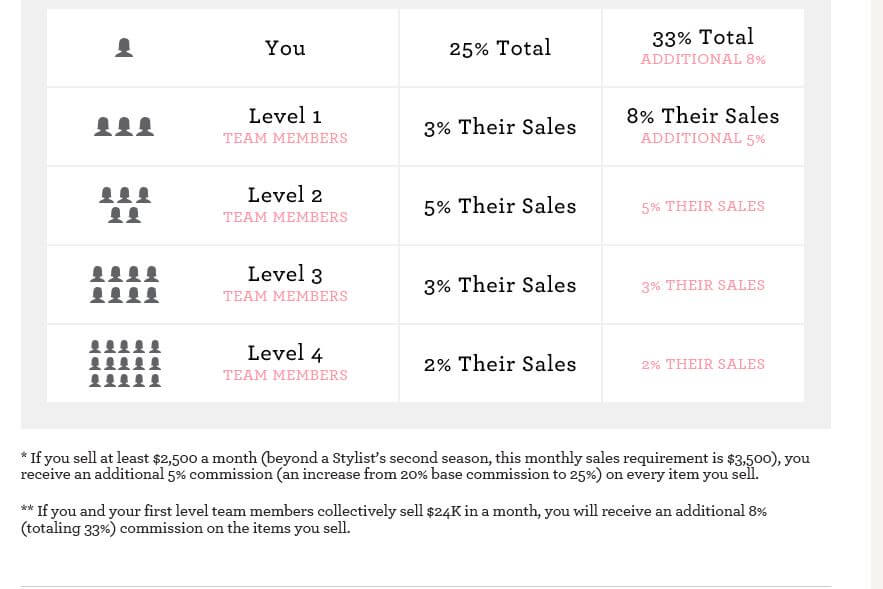Click black '5% Their Sales' in Level 2 row
The width and height of the screenshot is (883, 589).
point(500,206)
